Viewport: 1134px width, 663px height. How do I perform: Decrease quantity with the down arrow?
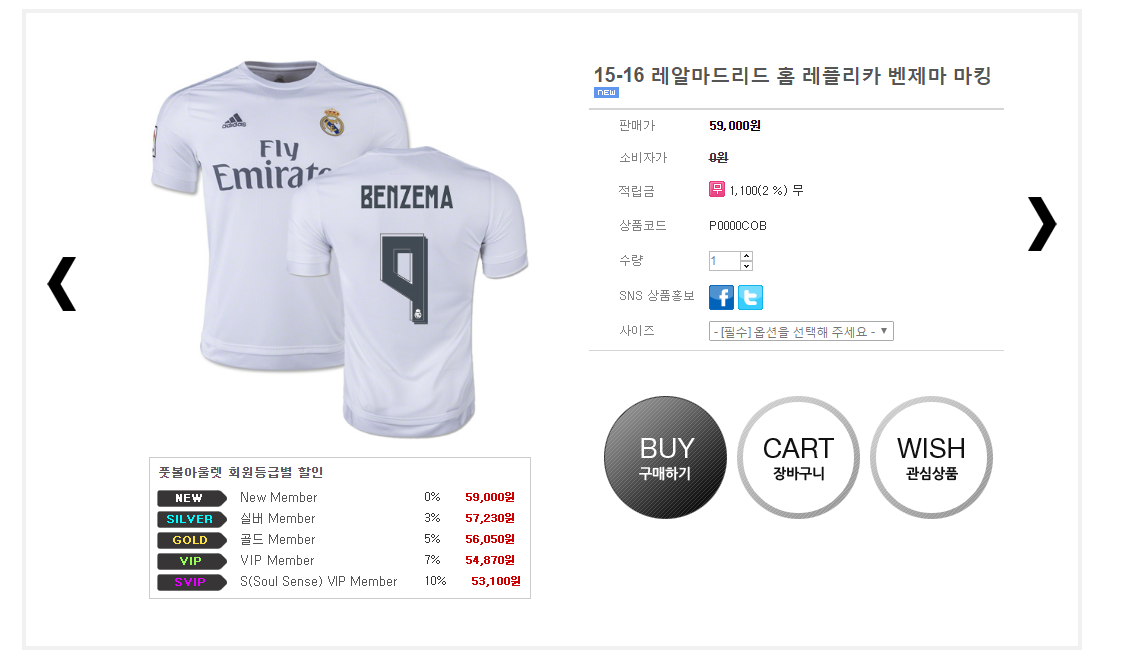(x=746, y=266)
